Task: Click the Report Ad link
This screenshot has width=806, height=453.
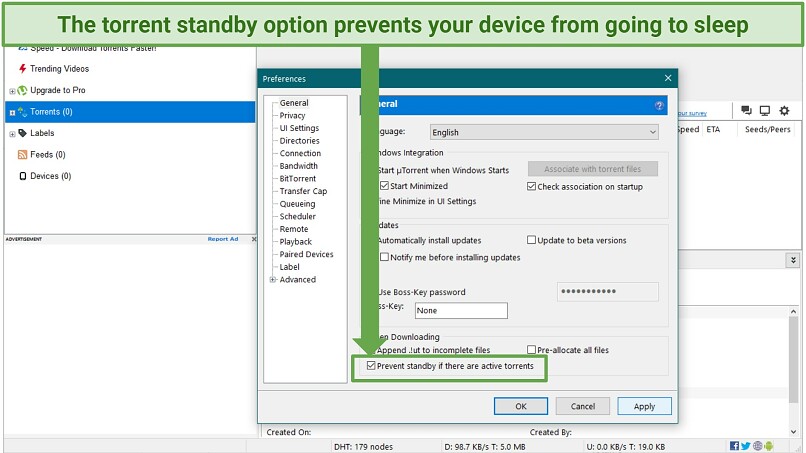Action: tap(223, 239)
